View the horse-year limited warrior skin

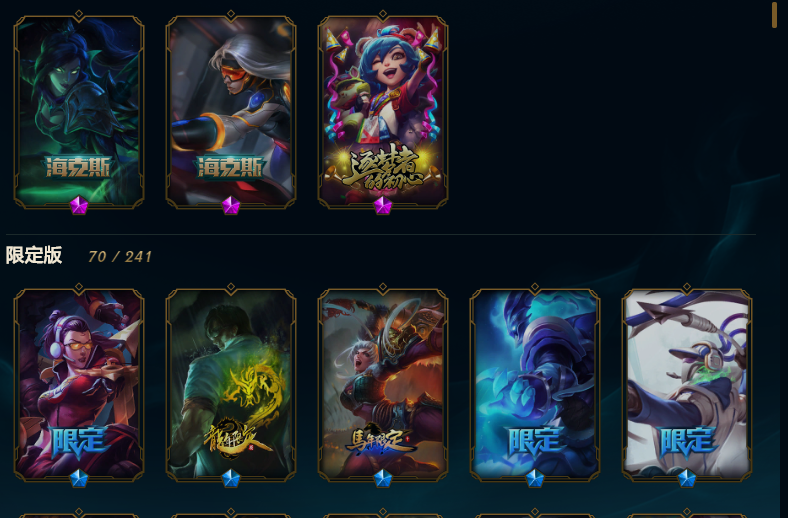(382, 384)
